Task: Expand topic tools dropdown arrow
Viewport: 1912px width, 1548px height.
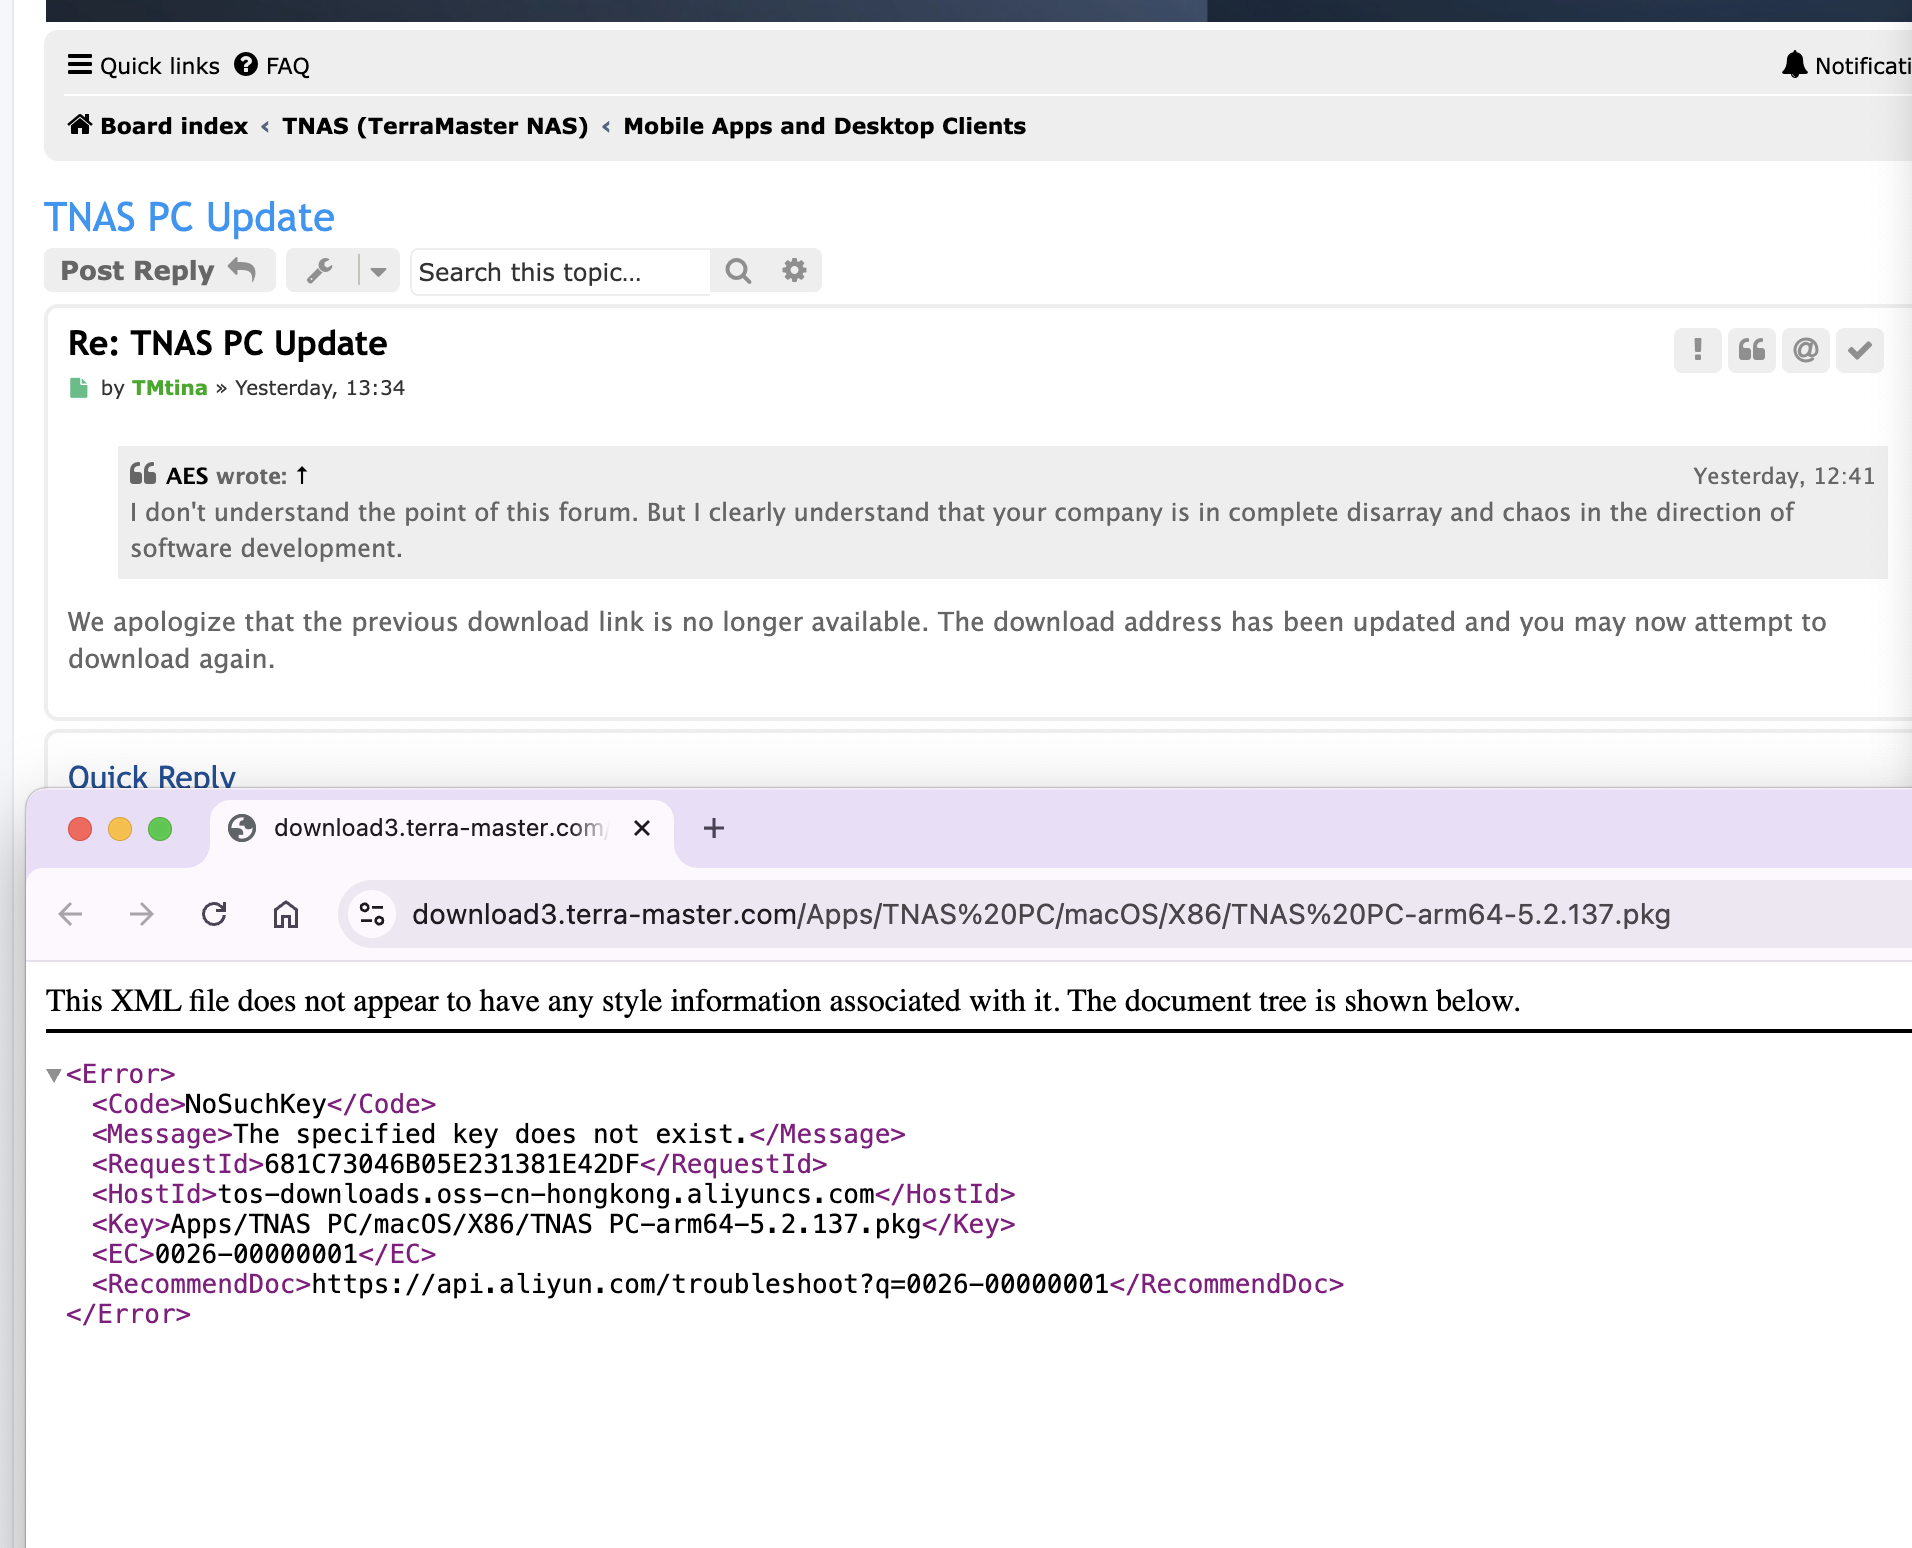Action: coord(378,271)
